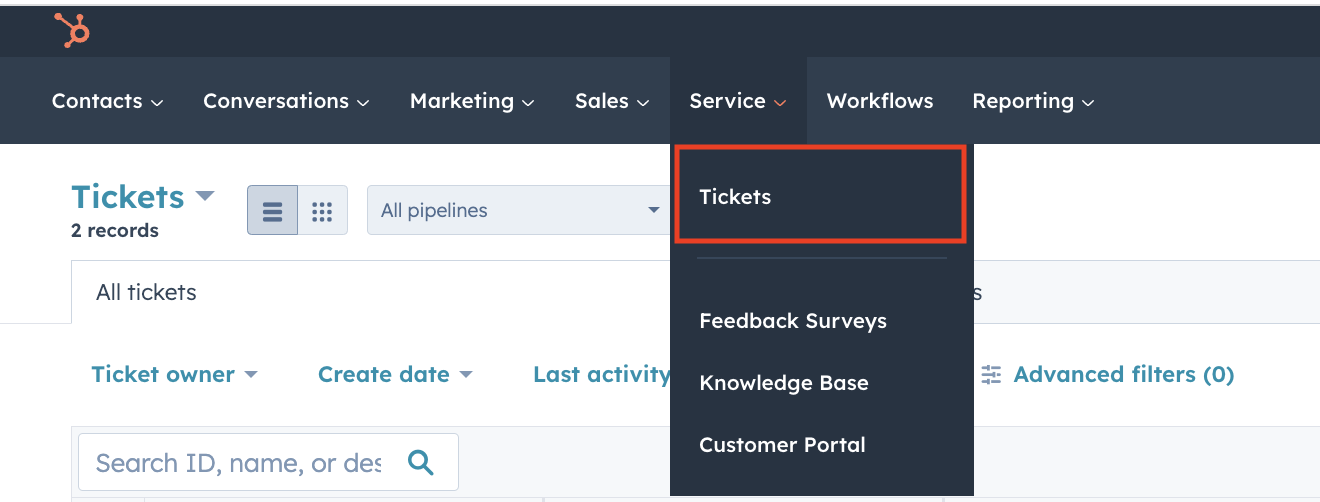Open Knowledge Base from Service menu
The width and height of the screenshot is (1320, 502).
(784, 383)
